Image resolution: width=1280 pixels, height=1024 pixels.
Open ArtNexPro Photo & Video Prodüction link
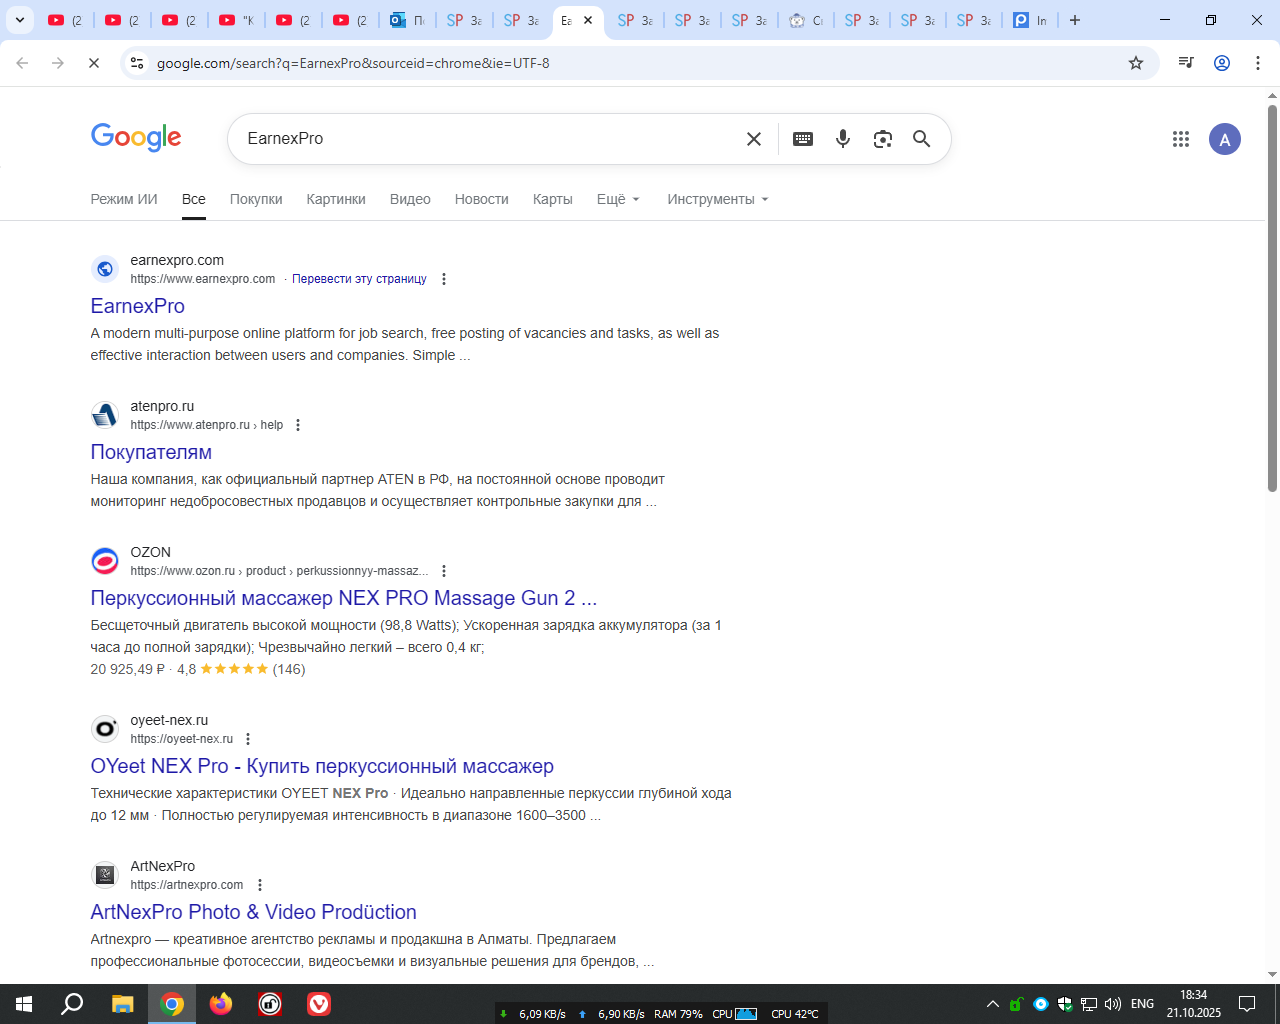pos(253,912)
